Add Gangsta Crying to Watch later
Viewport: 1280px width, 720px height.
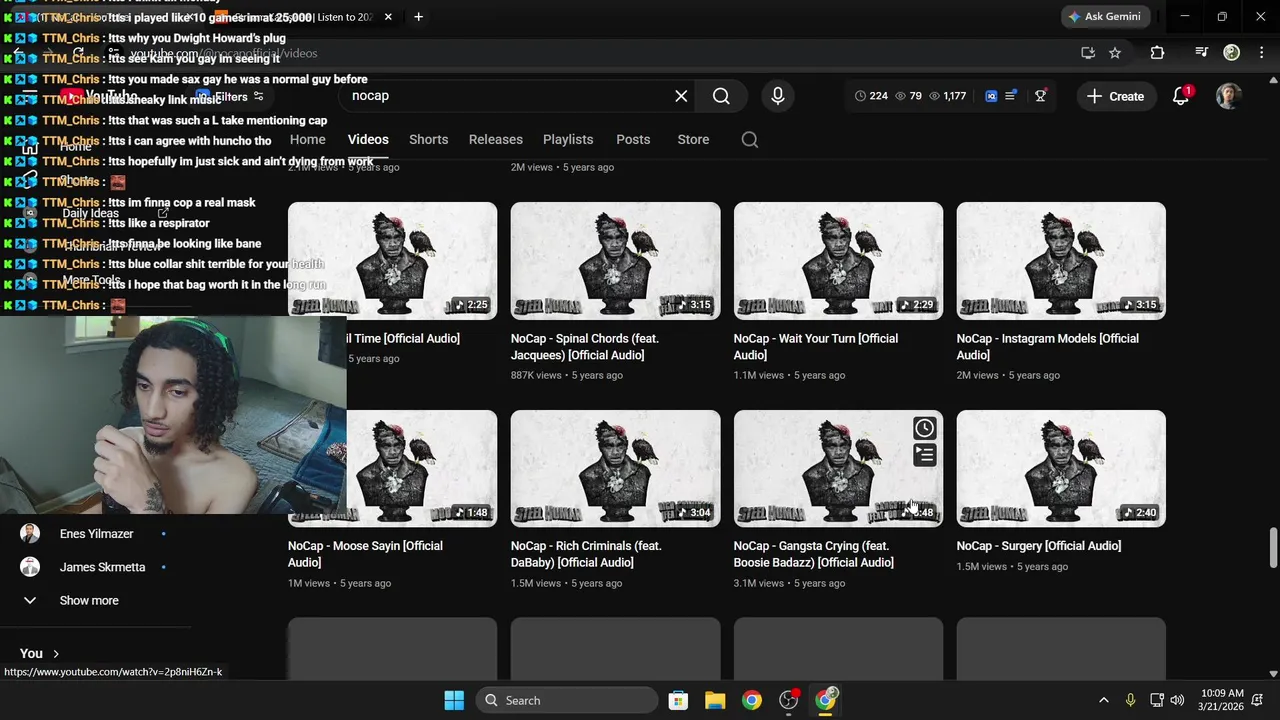coord(925,429)
